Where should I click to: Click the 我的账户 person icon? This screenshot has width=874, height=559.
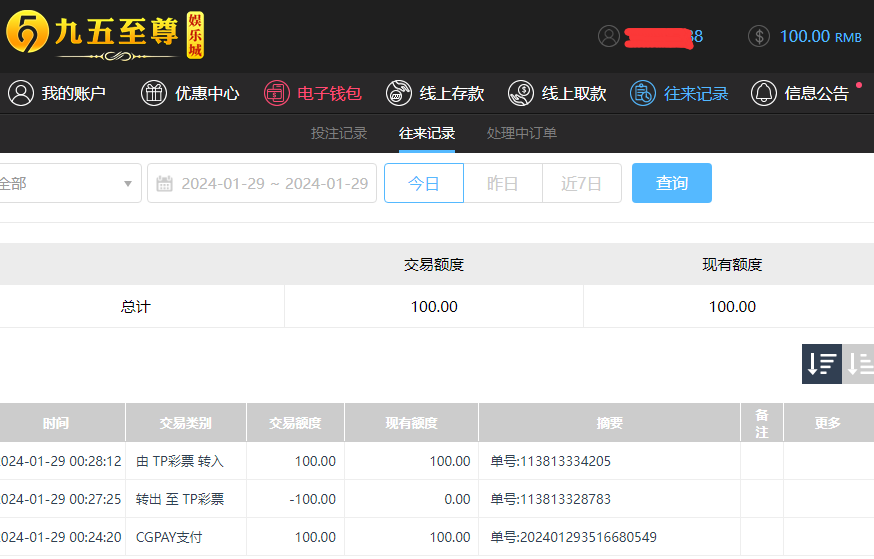tap(21, 93)
